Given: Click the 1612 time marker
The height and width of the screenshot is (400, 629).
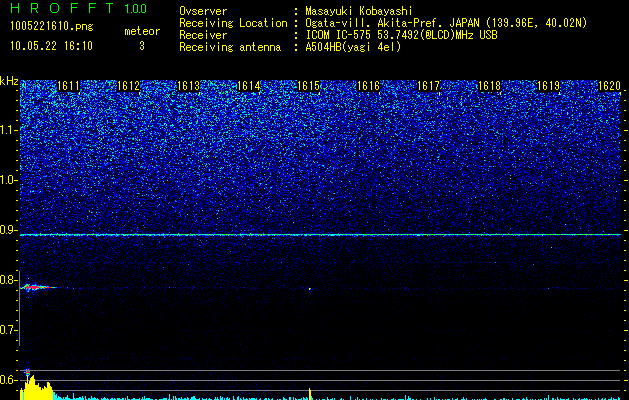Looking at the screenshot, I should point(128,86).
